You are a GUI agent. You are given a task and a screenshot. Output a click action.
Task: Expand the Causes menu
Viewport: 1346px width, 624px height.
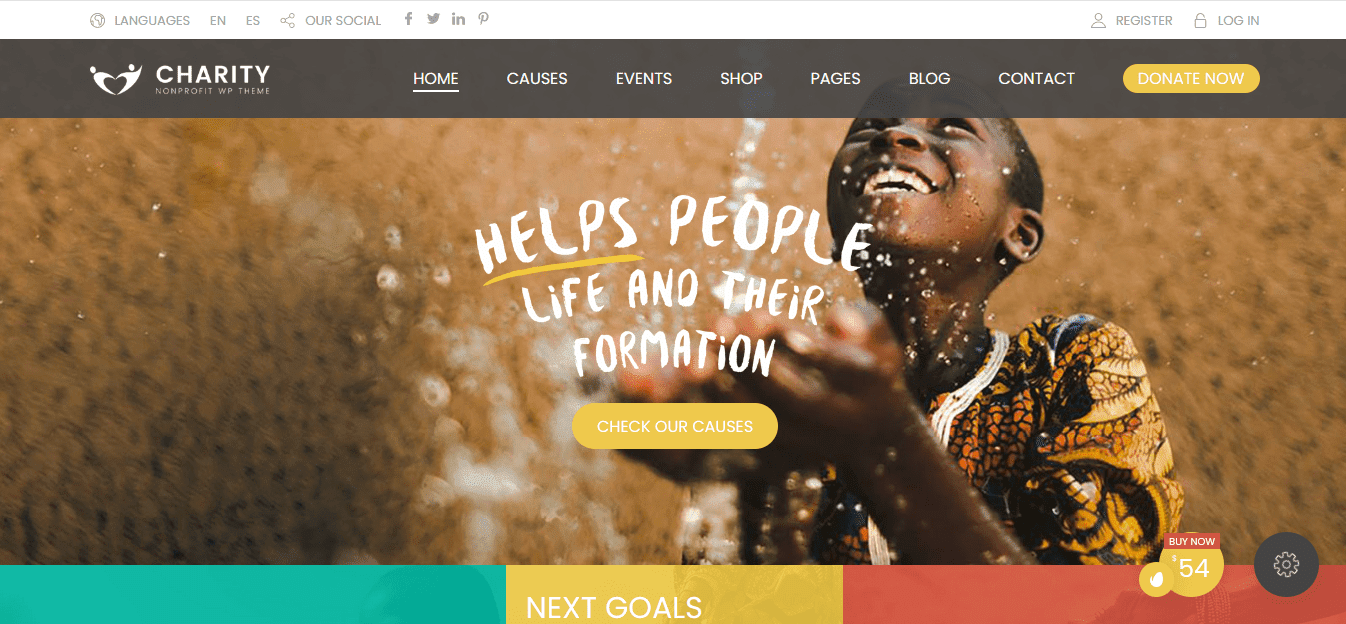(537, 78)
